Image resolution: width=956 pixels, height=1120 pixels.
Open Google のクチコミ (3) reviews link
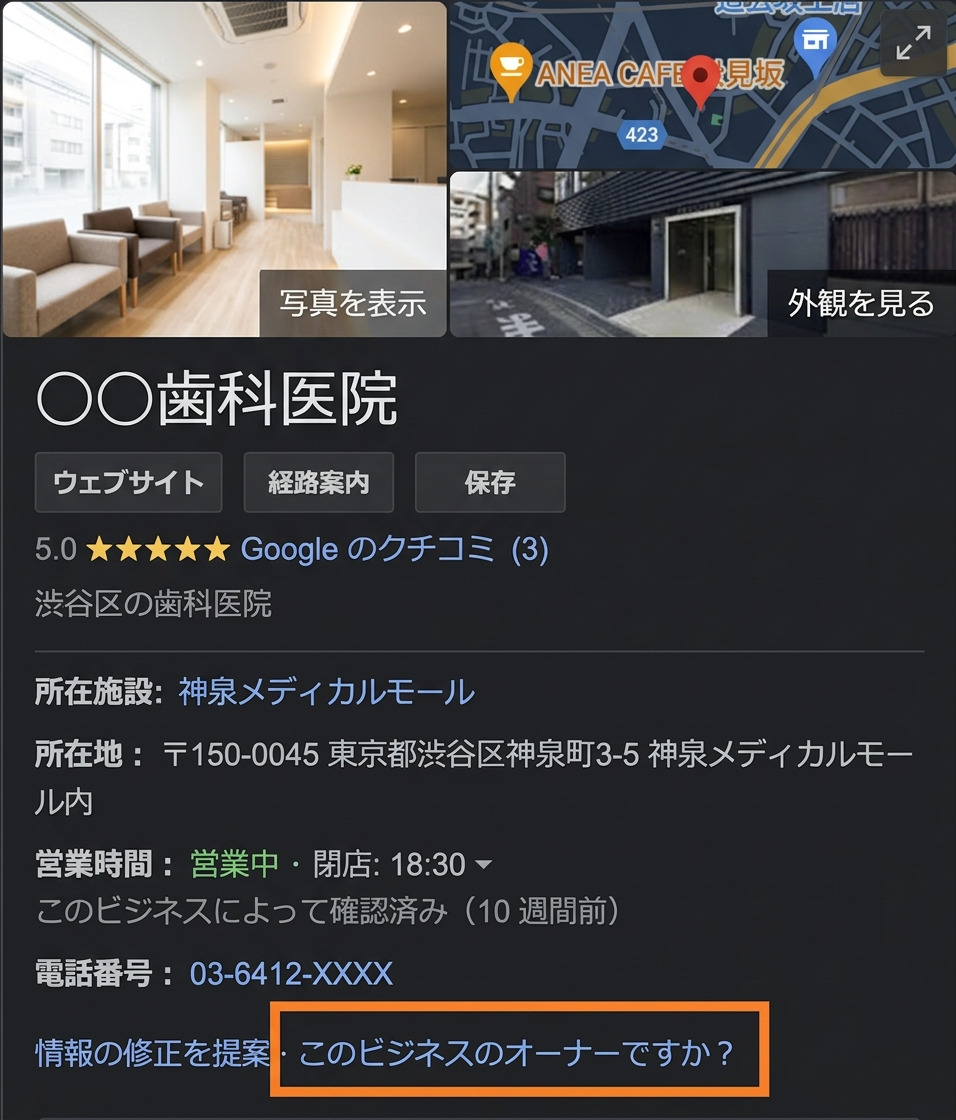click(394, 549)
